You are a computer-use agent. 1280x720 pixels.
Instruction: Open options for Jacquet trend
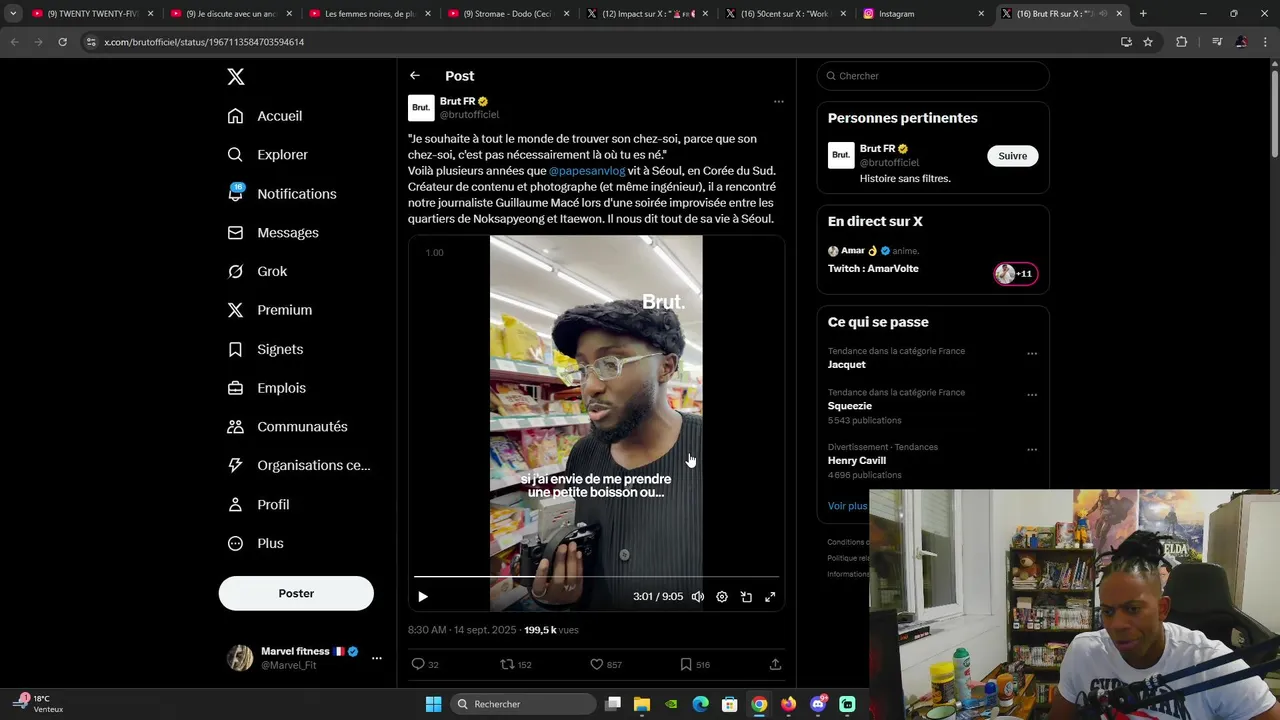click(1032, 353)
